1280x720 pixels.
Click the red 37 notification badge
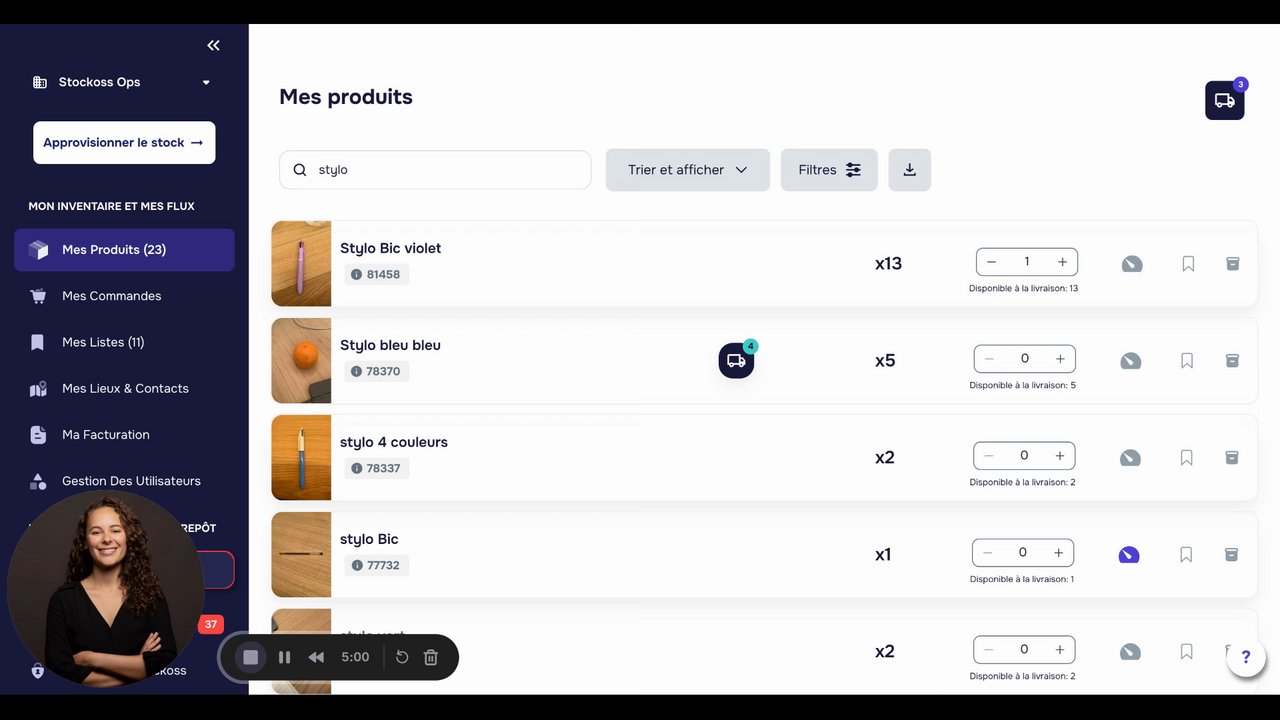pyautogui.click(x=210, y=625)
